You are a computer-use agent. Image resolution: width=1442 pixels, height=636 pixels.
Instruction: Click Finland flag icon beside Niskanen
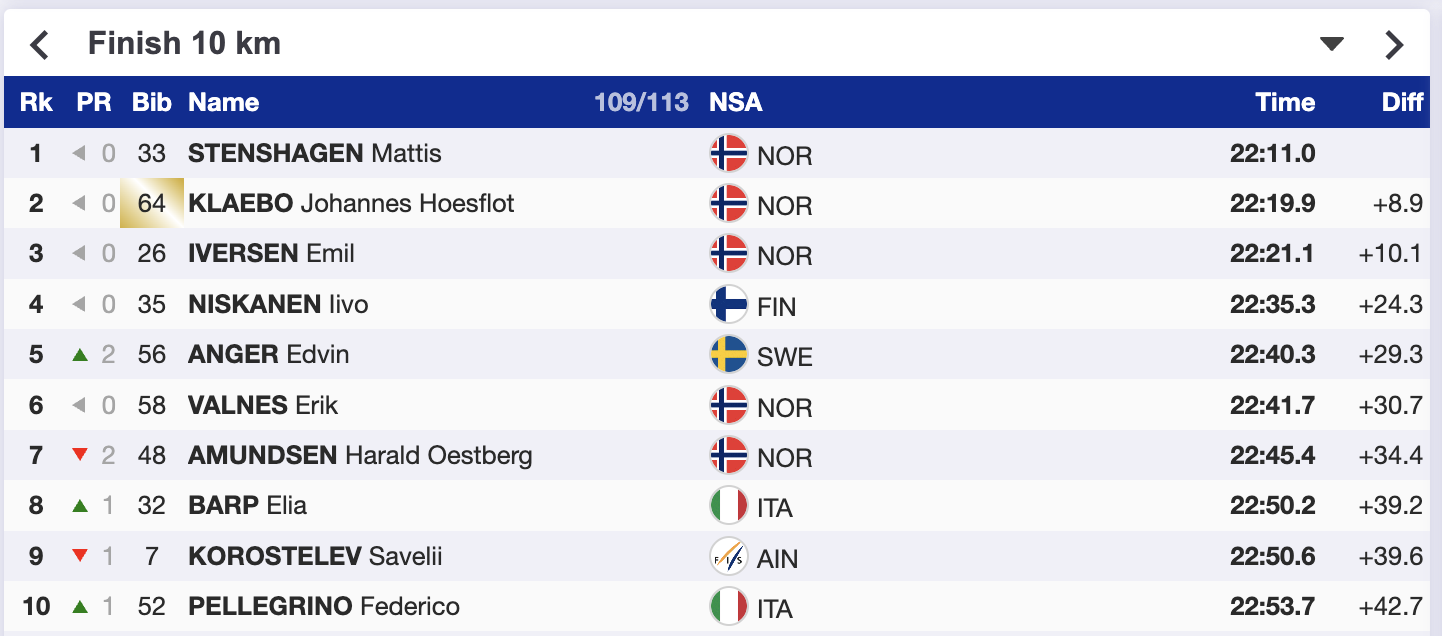click(x=729, y=305)
